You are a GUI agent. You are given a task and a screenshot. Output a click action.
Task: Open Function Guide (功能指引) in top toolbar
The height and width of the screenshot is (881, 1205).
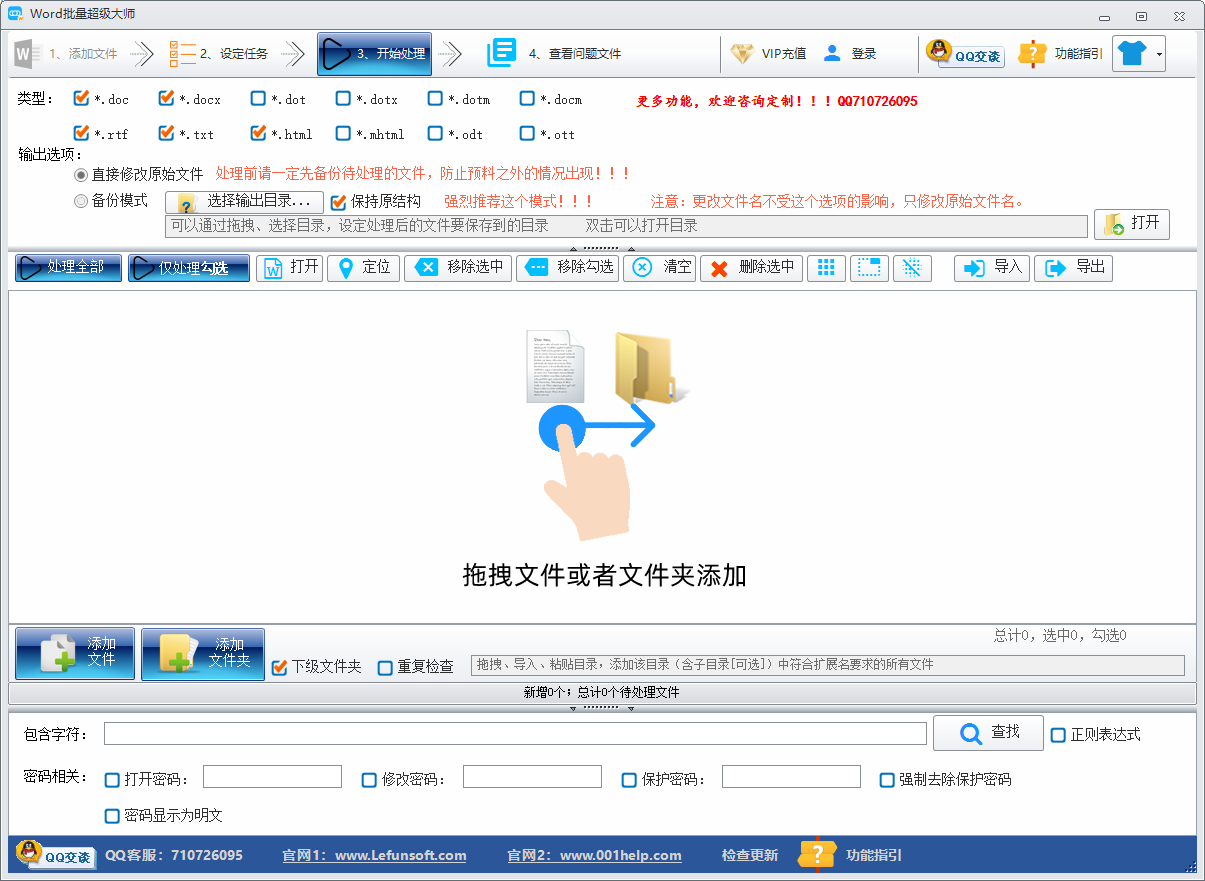(1059, 54)
